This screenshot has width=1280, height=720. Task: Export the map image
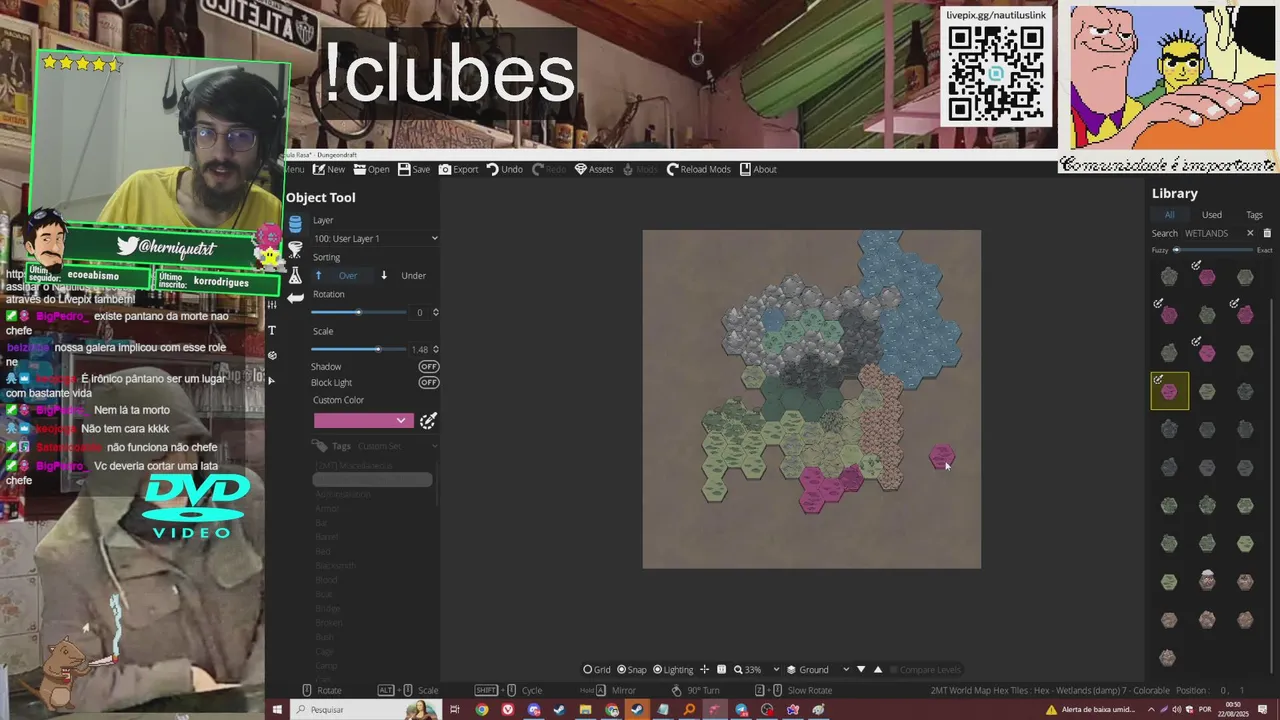click(x=458, y=169)
